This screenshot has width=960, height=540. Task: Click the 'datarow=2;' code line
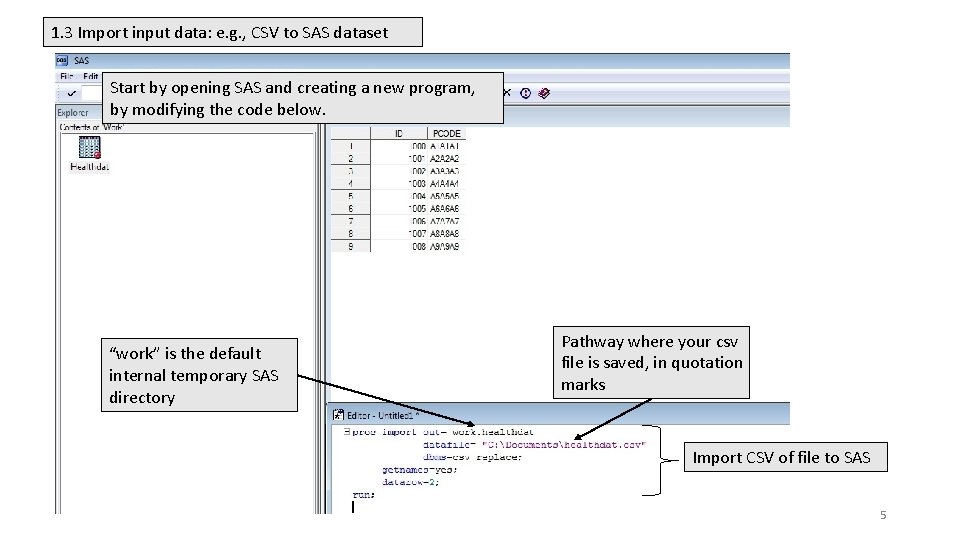tap(411, 482)
